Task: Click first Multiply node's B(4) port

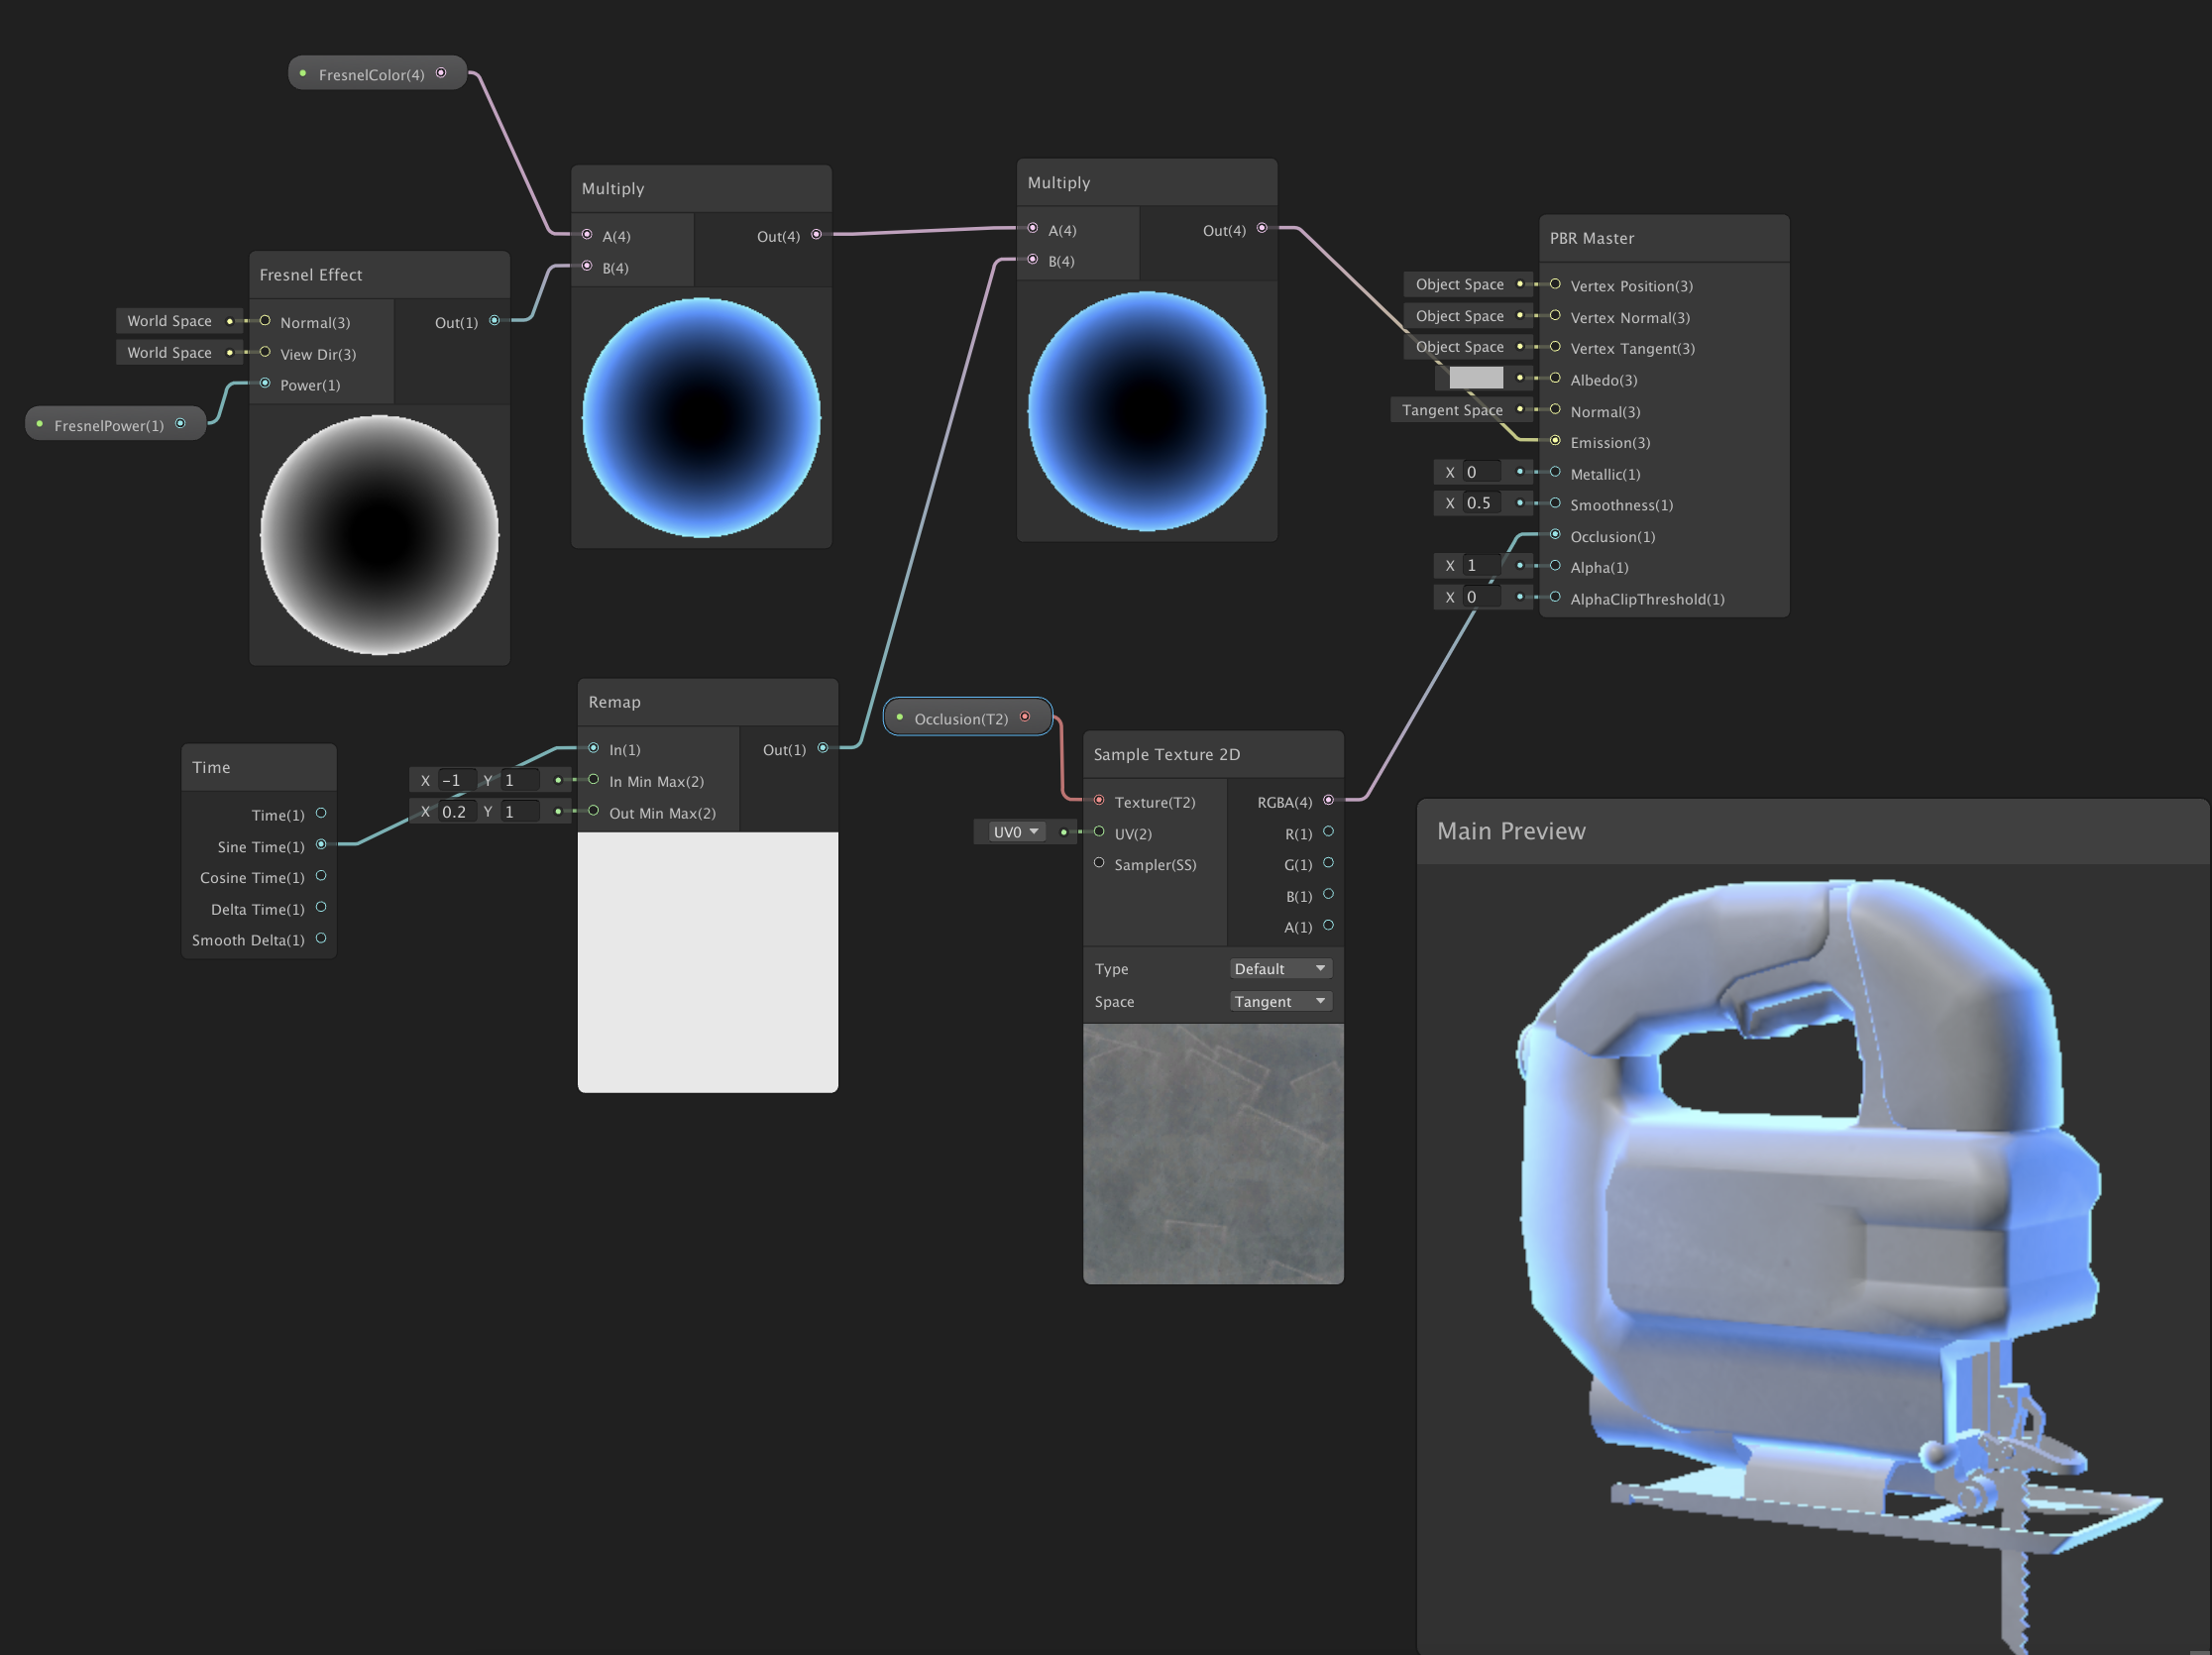Action: 587,266
